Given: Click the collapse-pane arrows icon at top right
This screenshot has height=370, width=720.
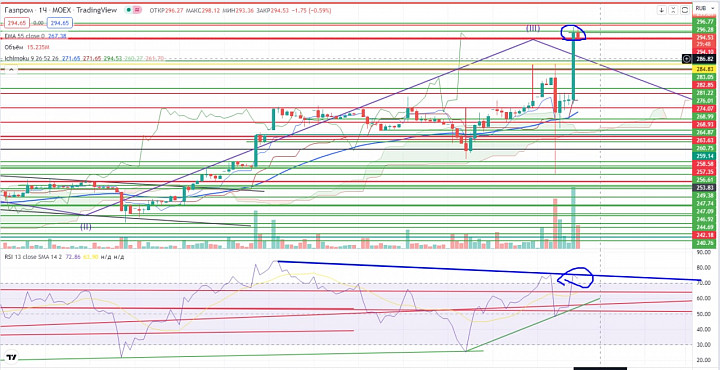Looking at the screenshot, I should click(674, 10).
